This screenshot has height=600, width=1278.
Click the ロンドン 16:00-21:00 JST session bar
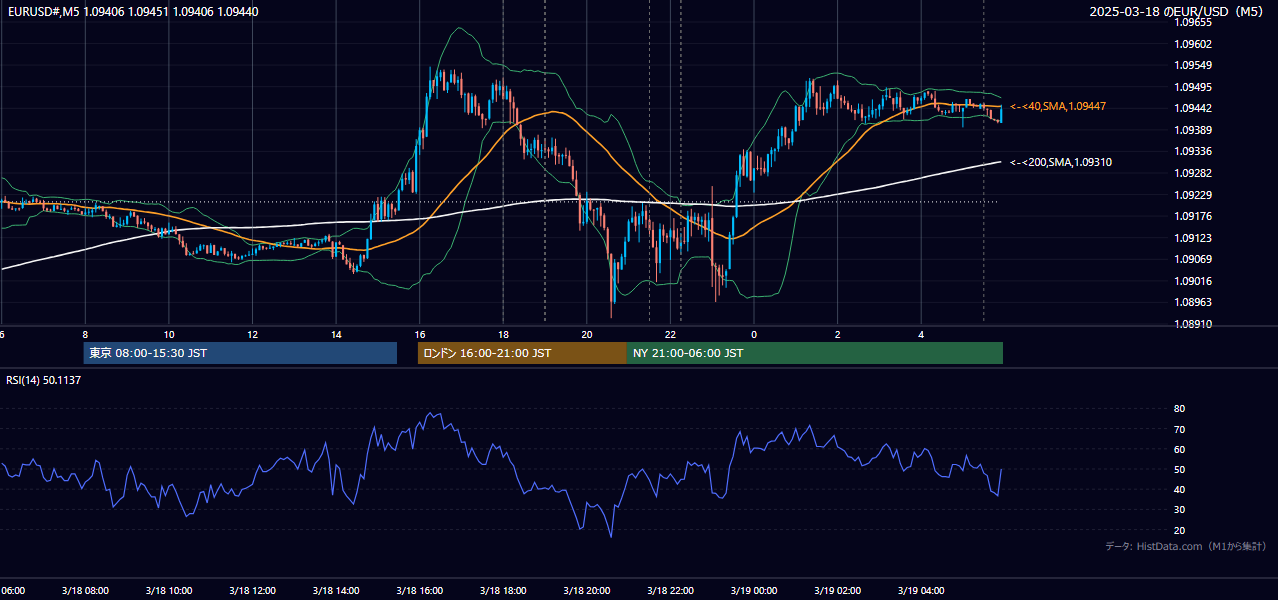tap(522, 353)
